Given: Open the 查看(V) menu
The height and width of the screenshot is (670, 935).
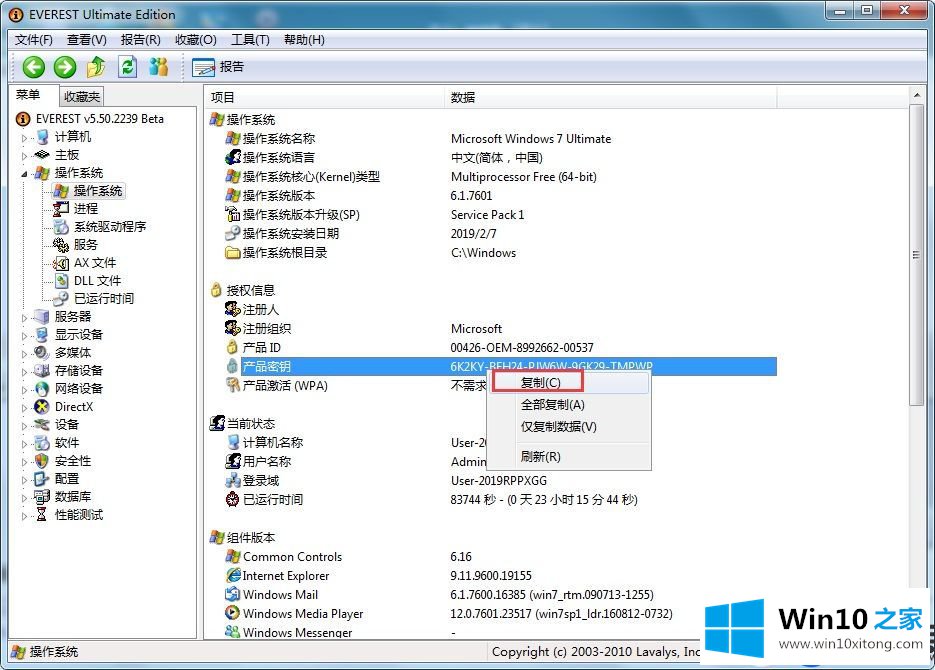Looking at the screenshot, I should (x=86, y=39).
